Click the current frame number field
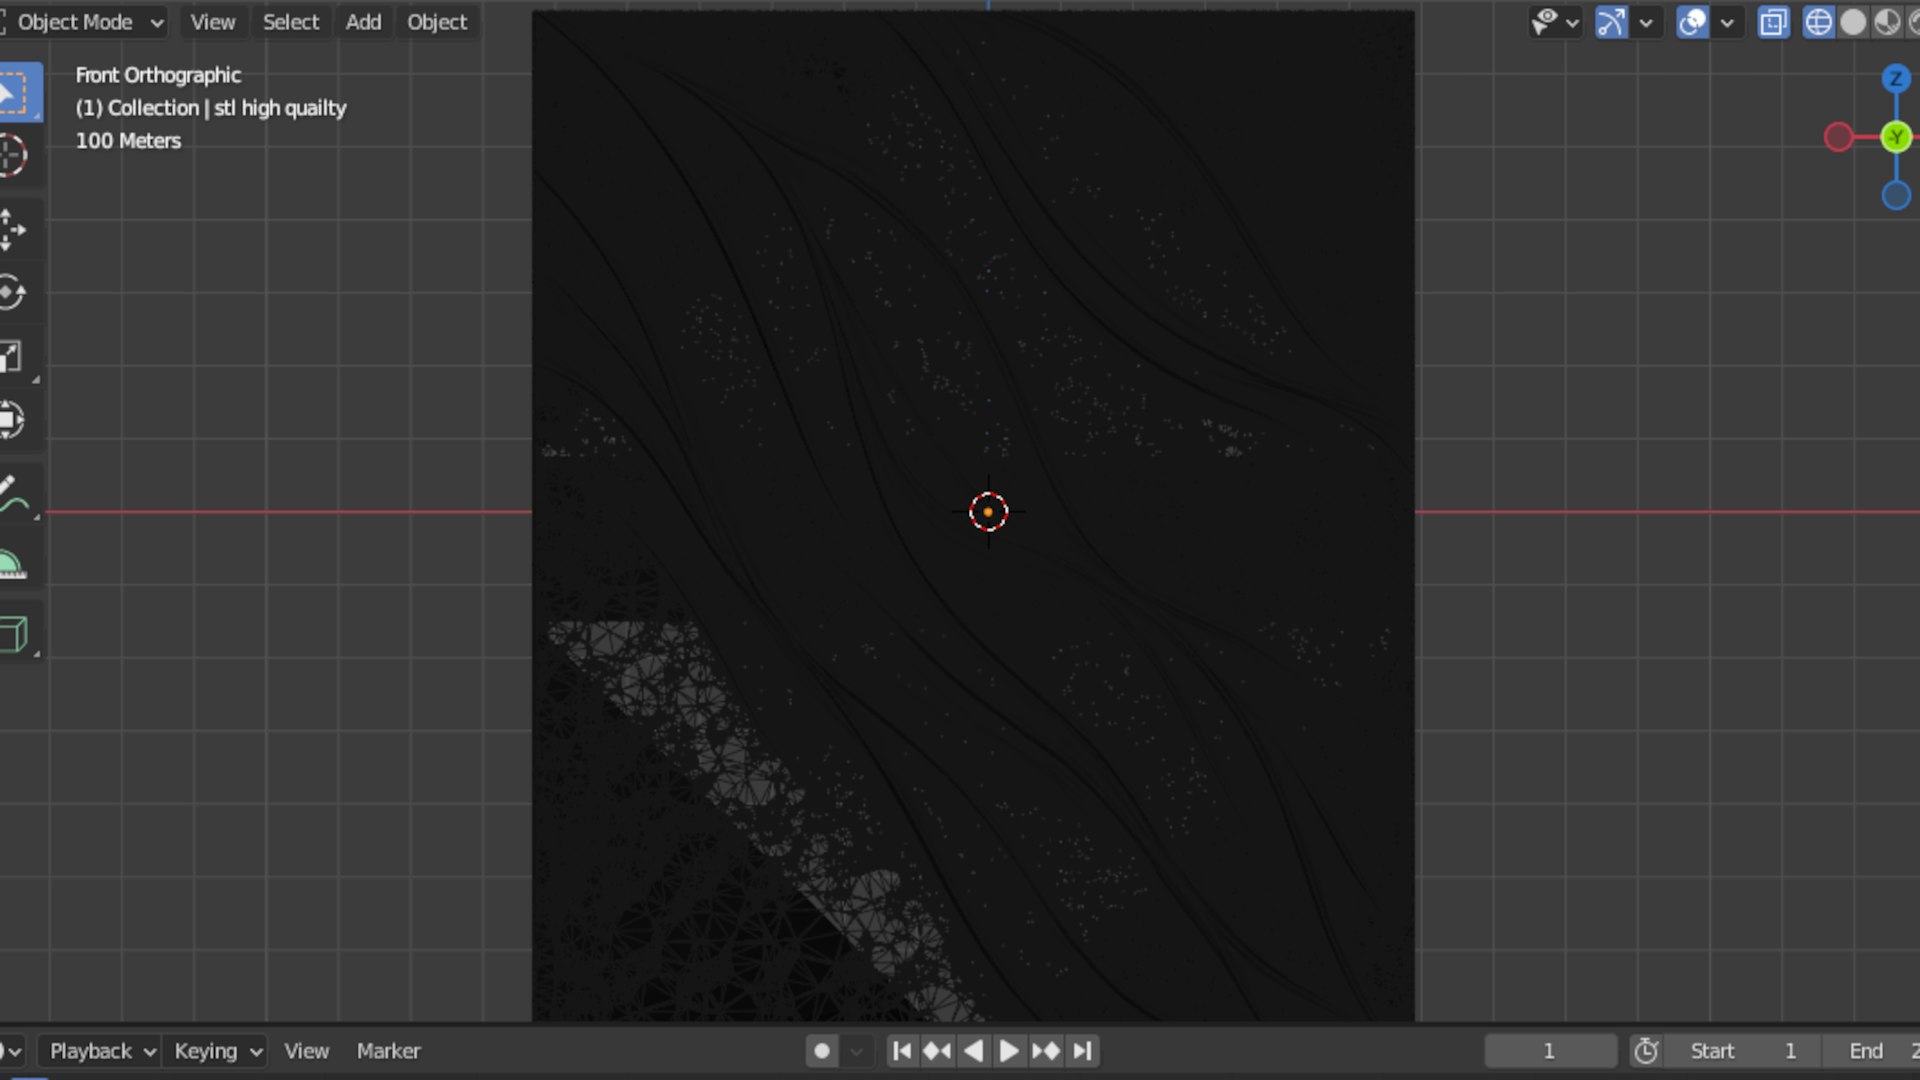Image resolution: width=1920 pixels, height=1080 pixels. click(1549, 1051)
